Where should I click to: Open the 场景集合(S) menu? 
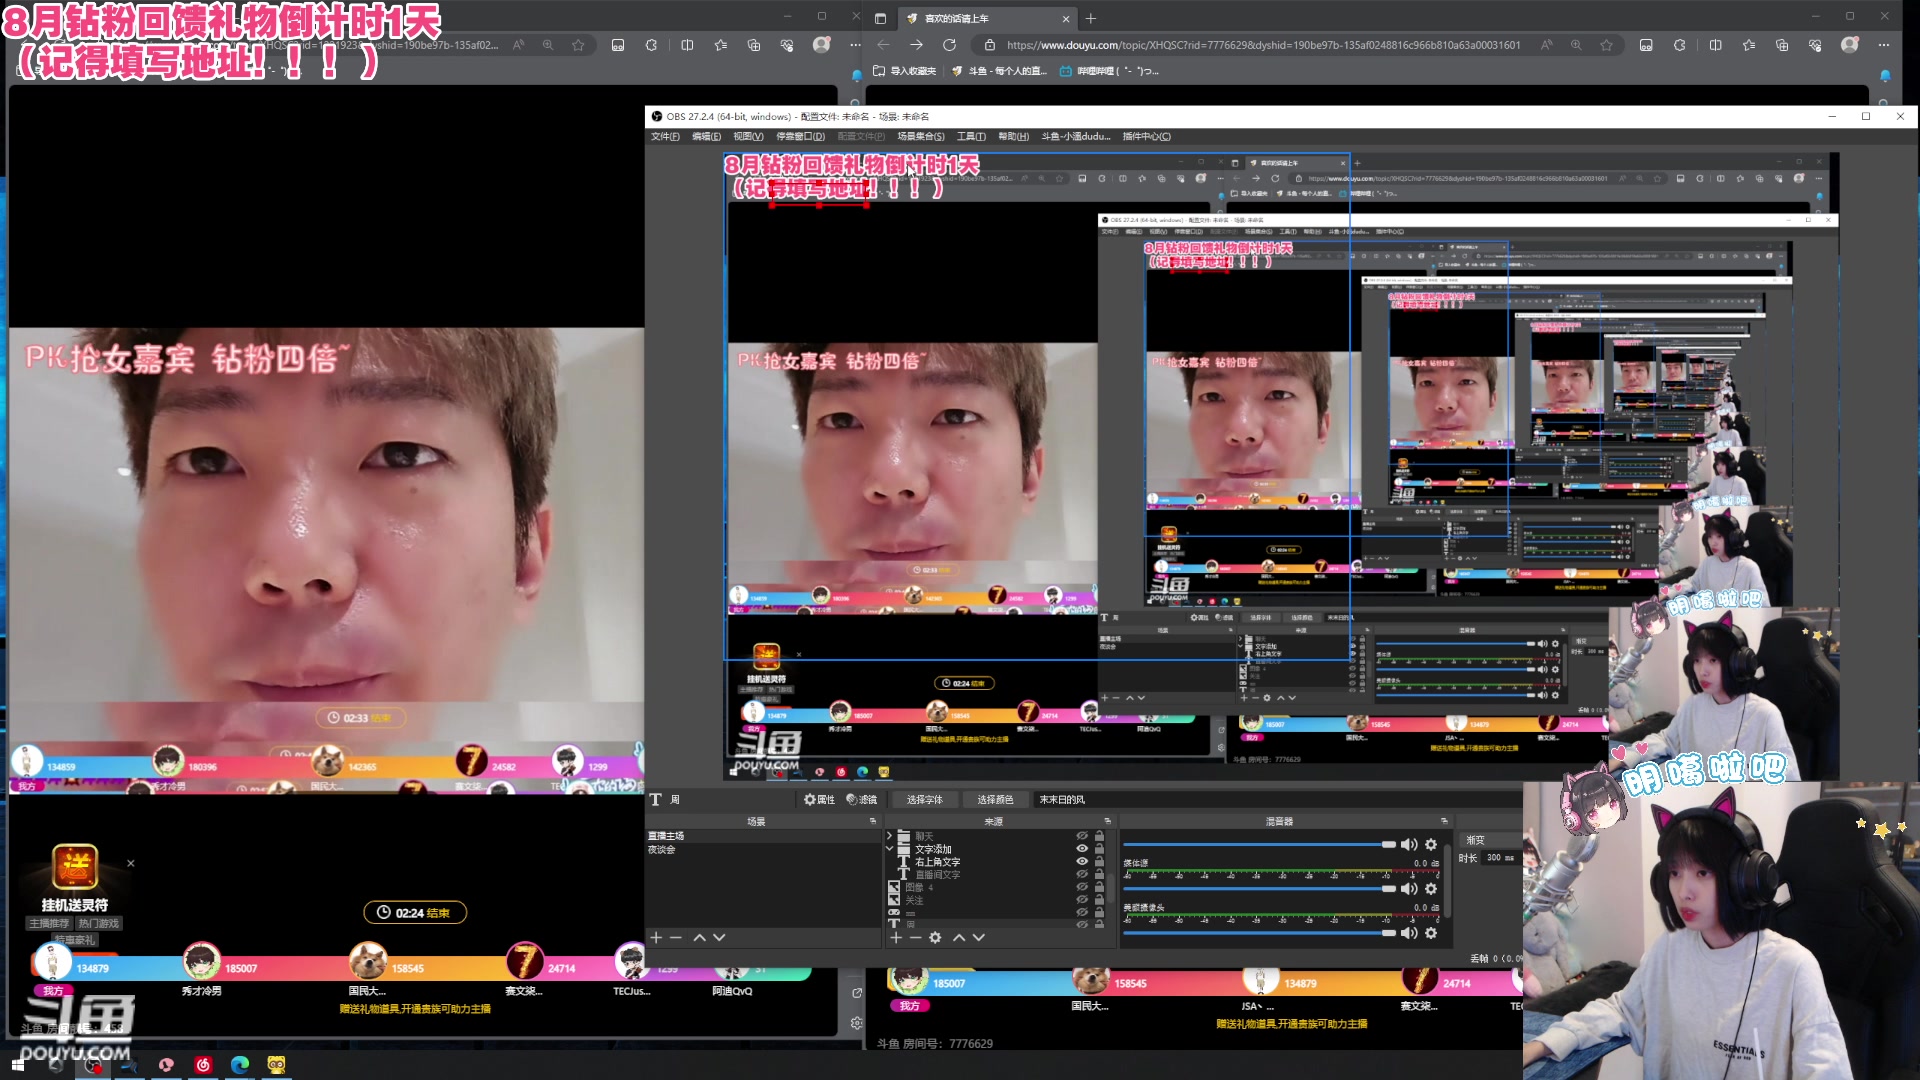point(920,136)
